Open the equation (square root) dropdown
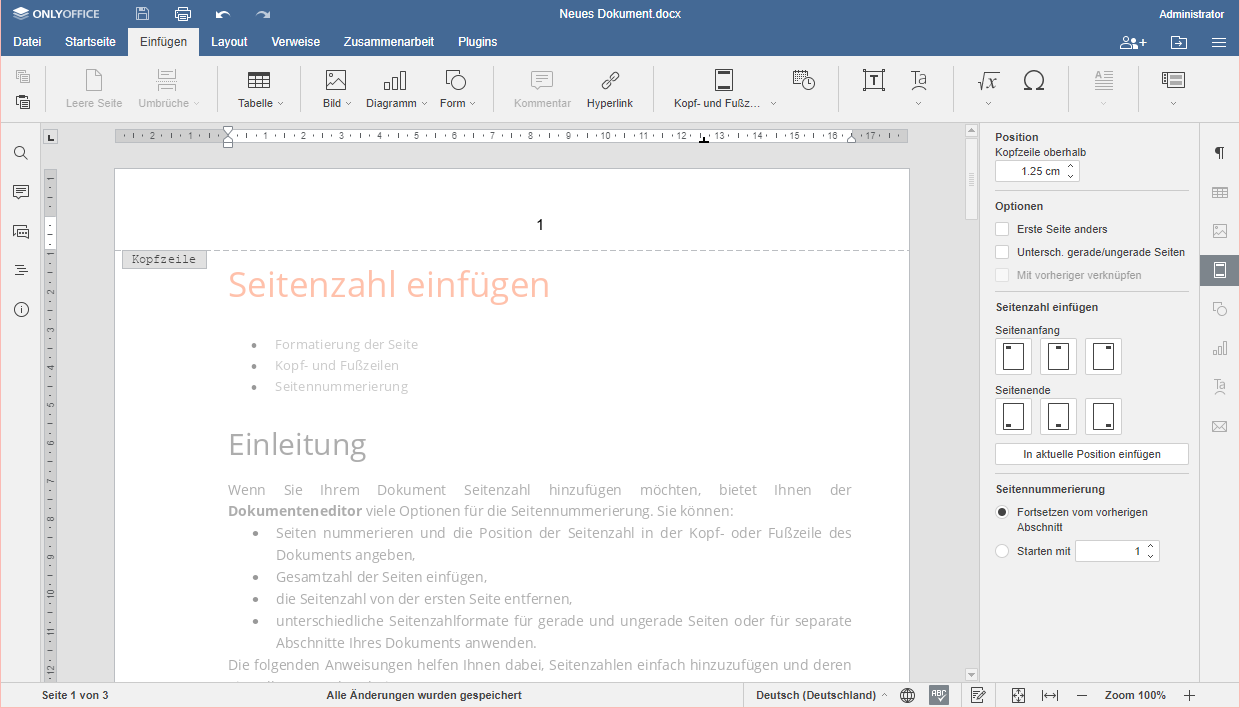 click(x=988, y=103)
